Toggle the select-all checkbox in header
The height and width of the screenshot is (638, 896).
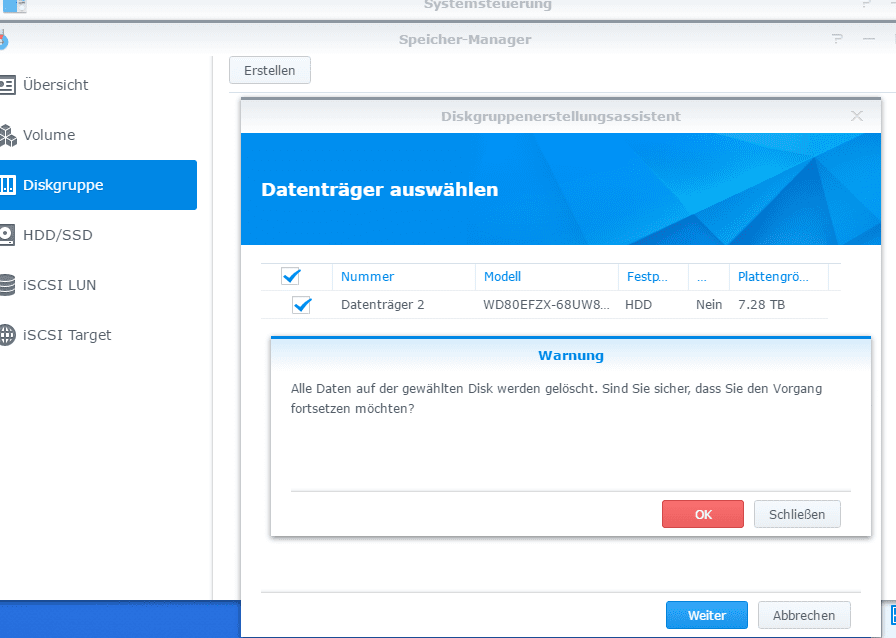(291, 277)
